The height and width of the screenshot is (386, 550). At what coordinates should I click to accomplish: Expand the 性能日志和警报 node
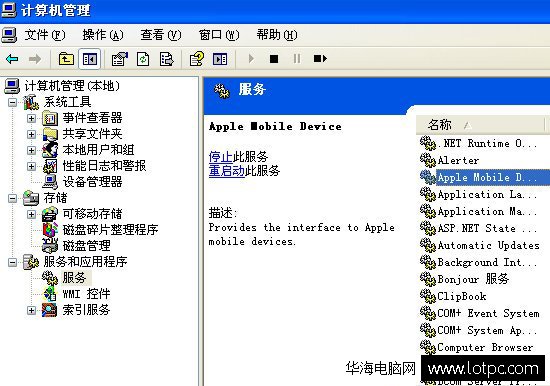point(31,166)
